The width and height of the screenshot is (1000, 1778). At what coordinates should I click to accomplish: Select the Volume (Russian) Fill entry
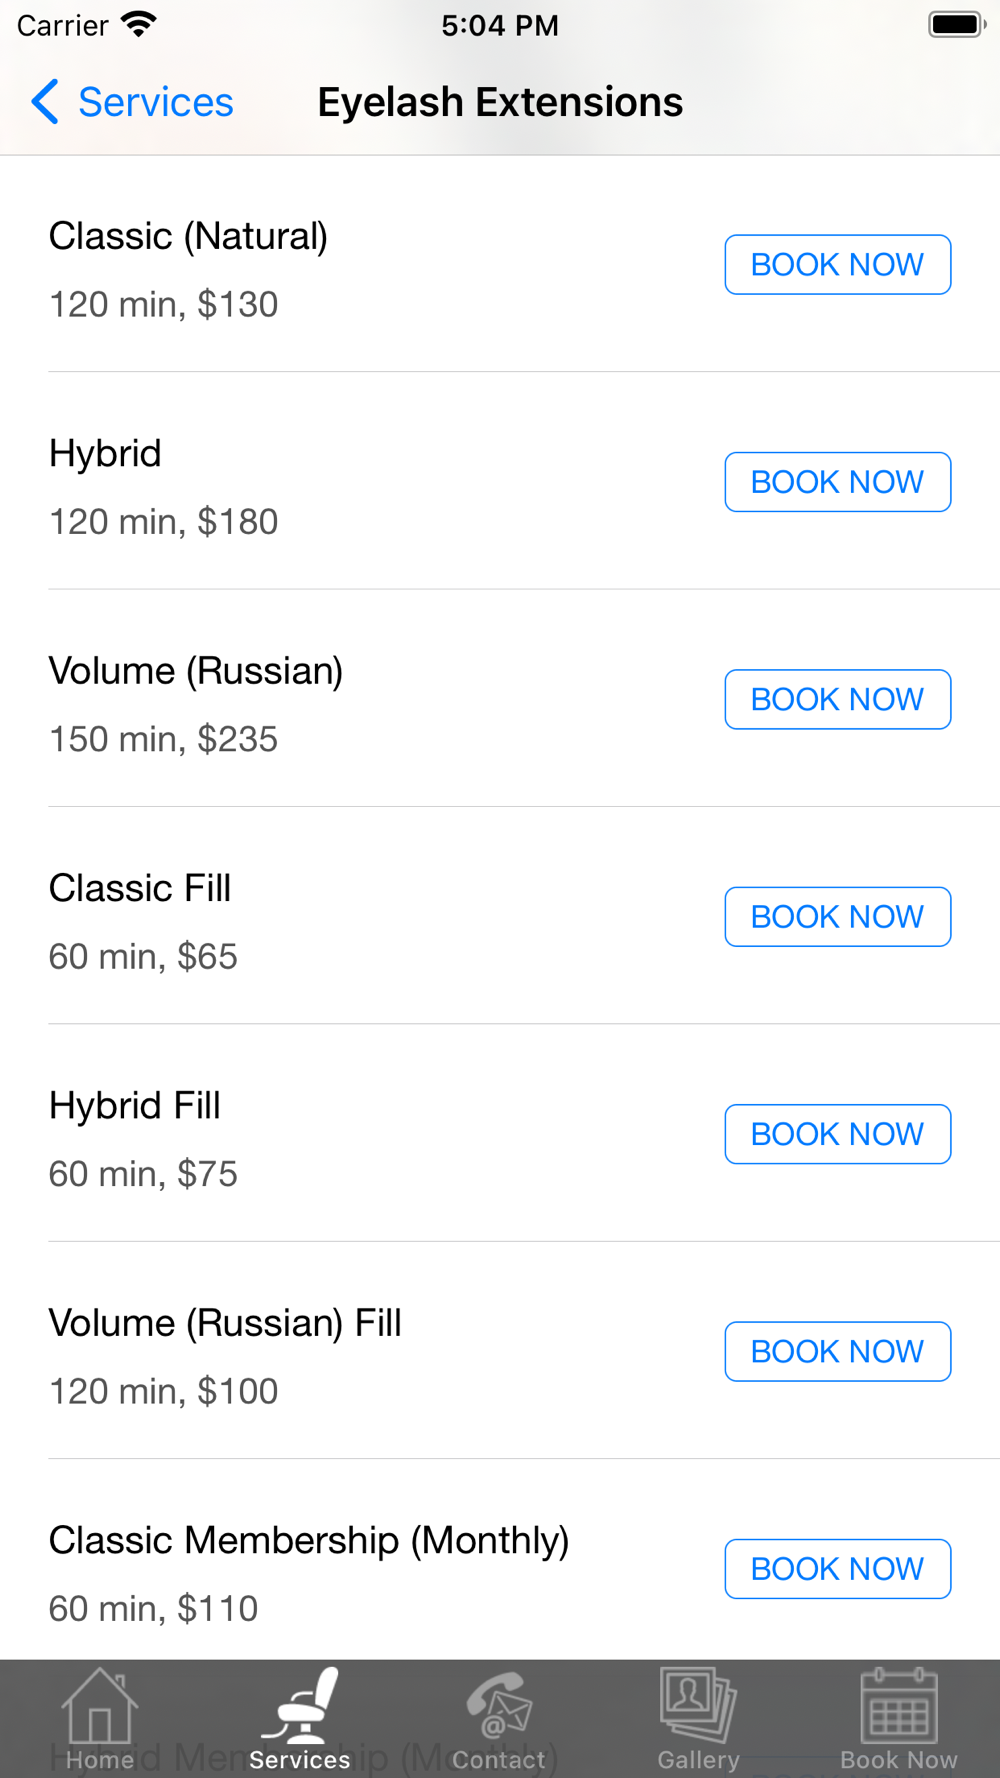[500, 1351]
